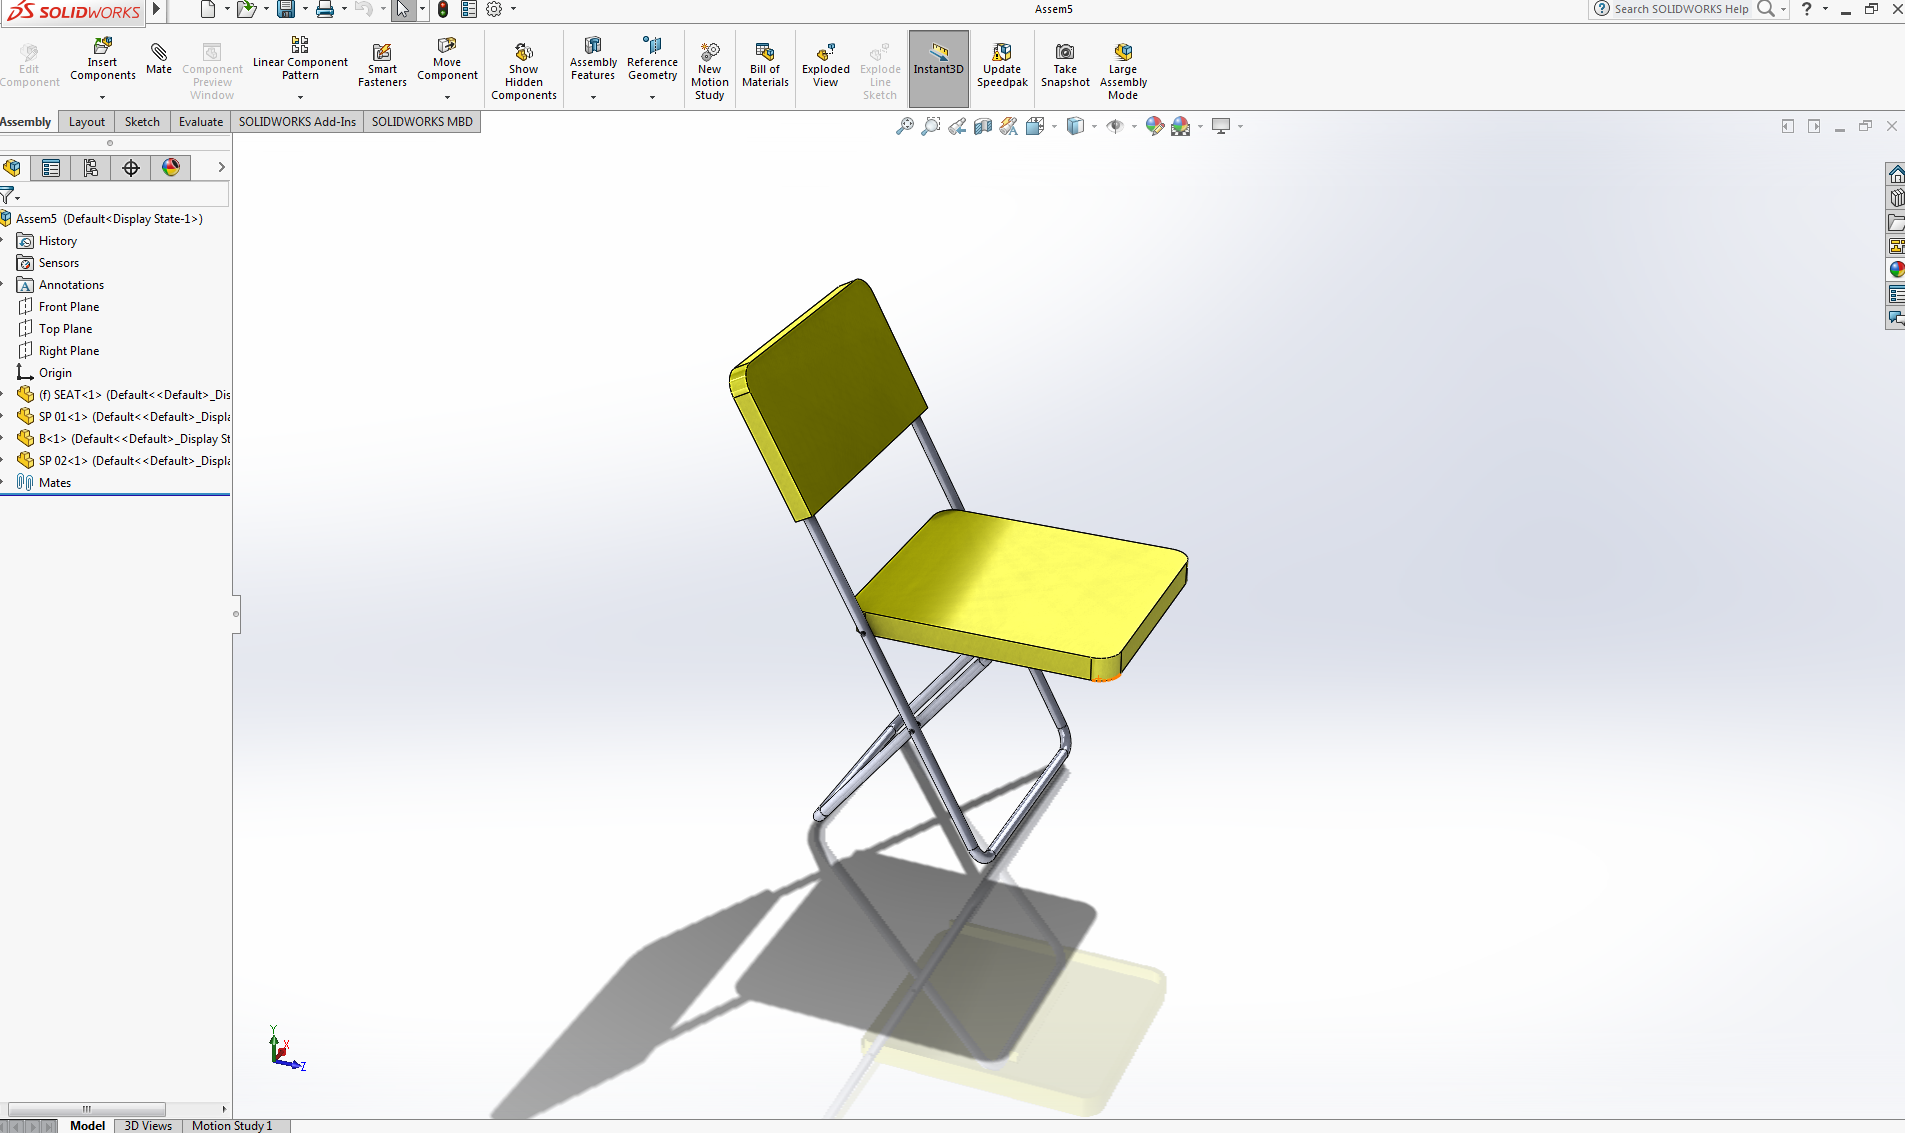
Task: Insert a Bill of Materials
Action: tap(765, 66)
